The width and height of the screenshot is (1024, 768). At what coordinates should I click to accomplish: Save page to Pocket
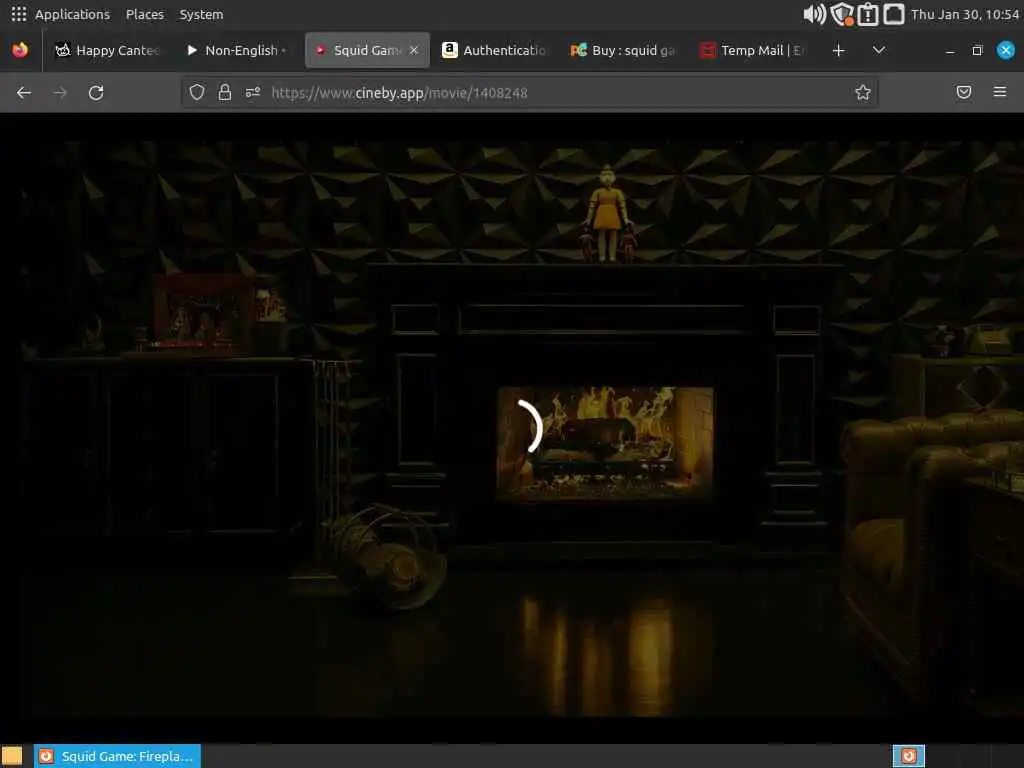click(964, 93)
